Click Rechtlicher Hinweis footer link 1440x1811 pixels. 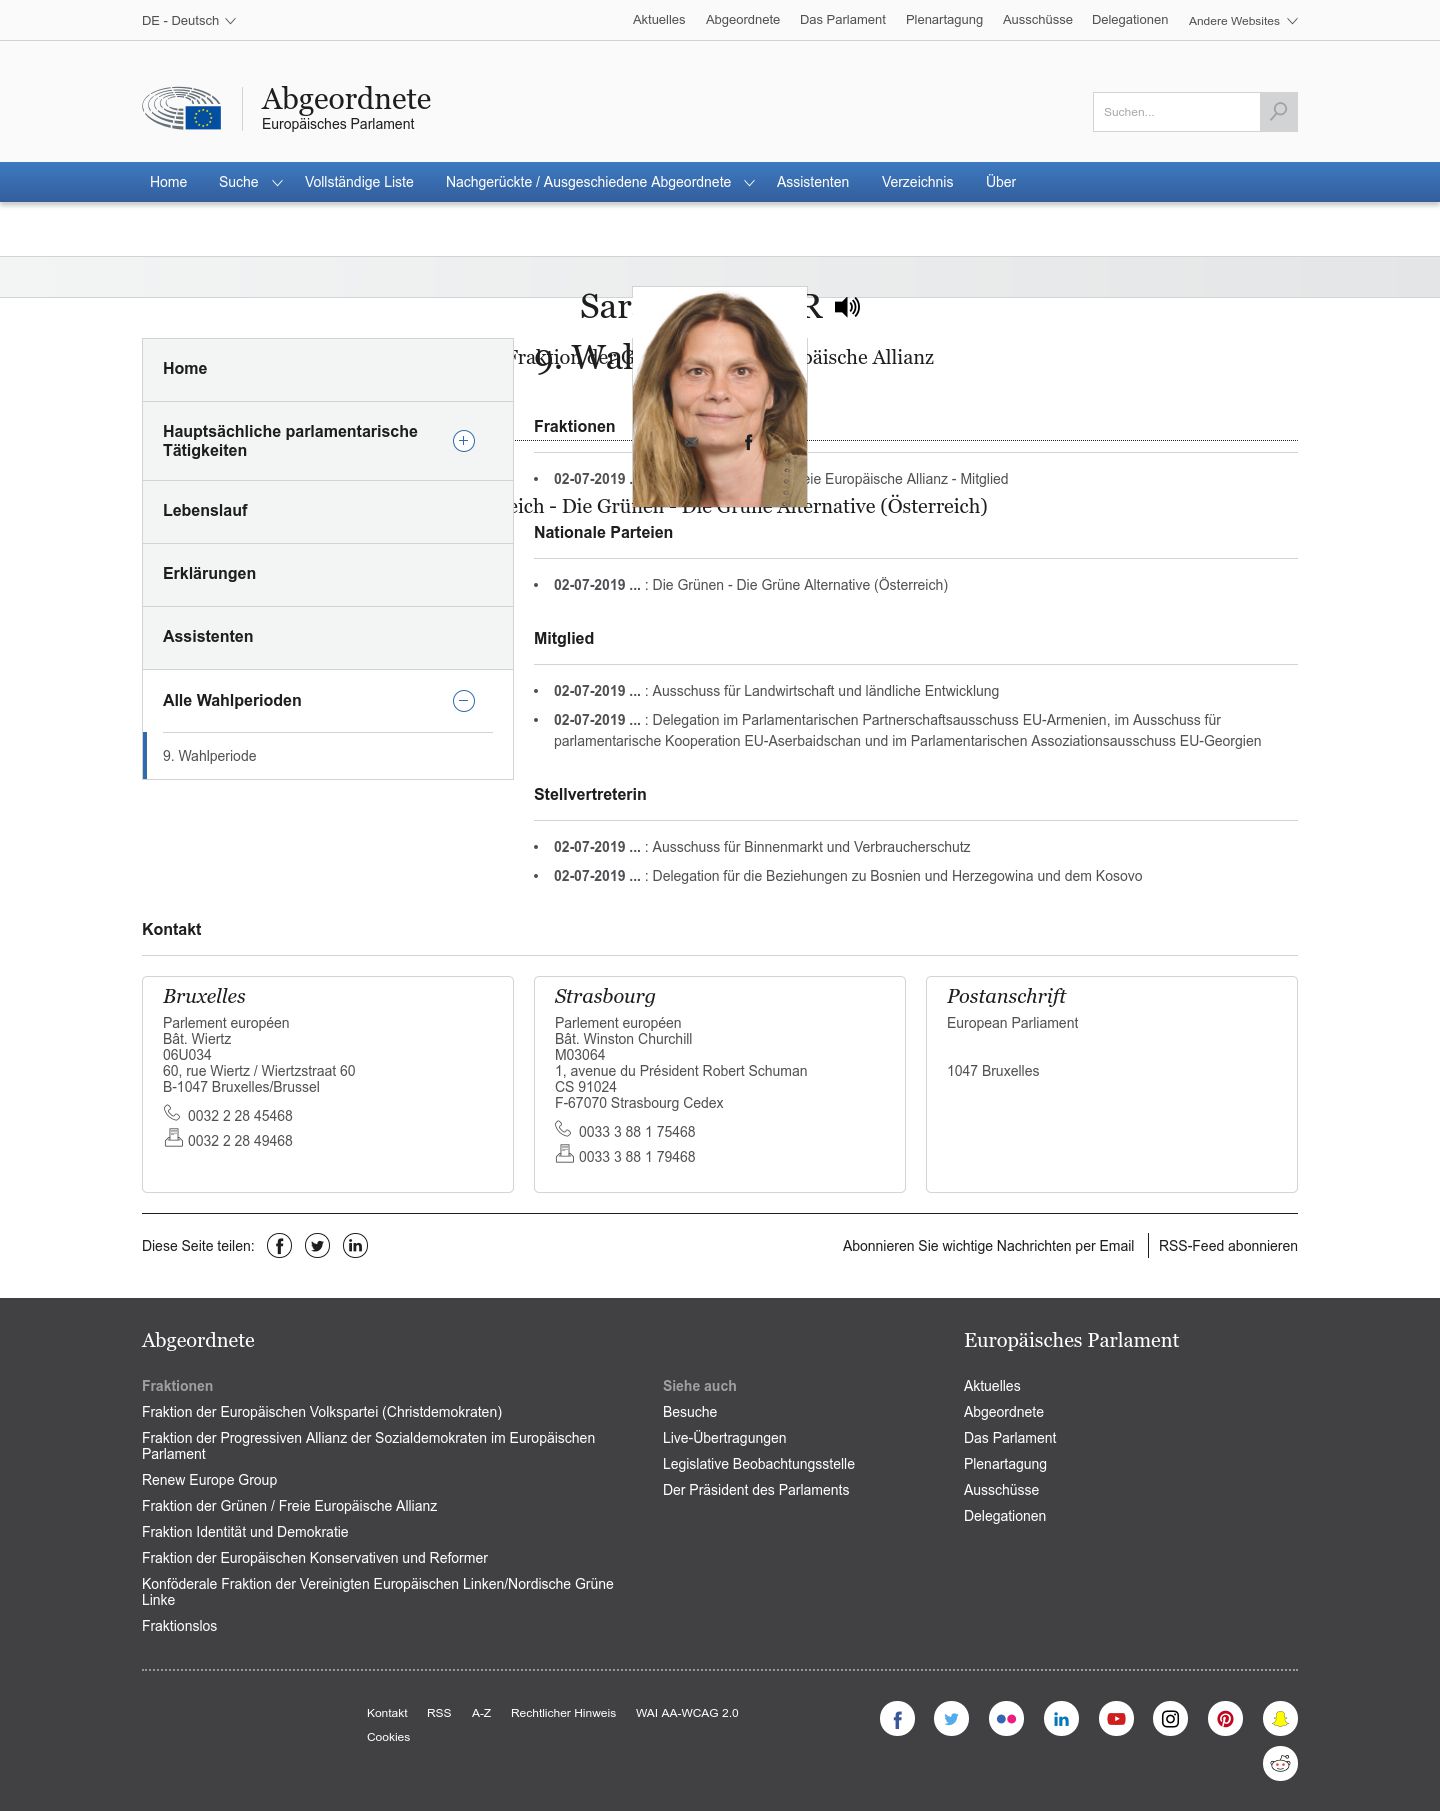coord(563,1713)
